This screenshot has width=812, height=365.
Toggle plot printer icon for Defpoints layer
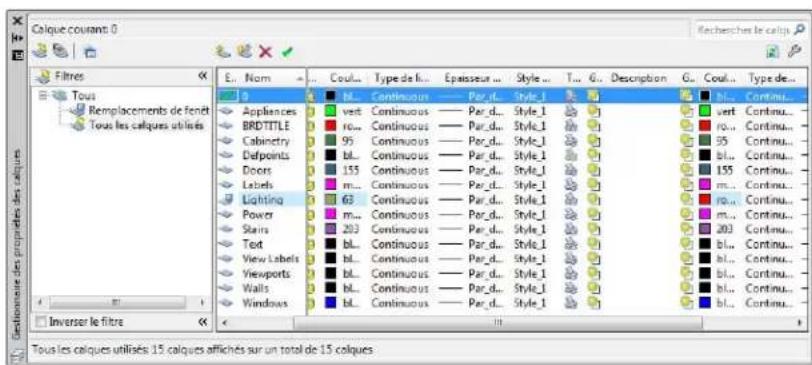point(570,155)
